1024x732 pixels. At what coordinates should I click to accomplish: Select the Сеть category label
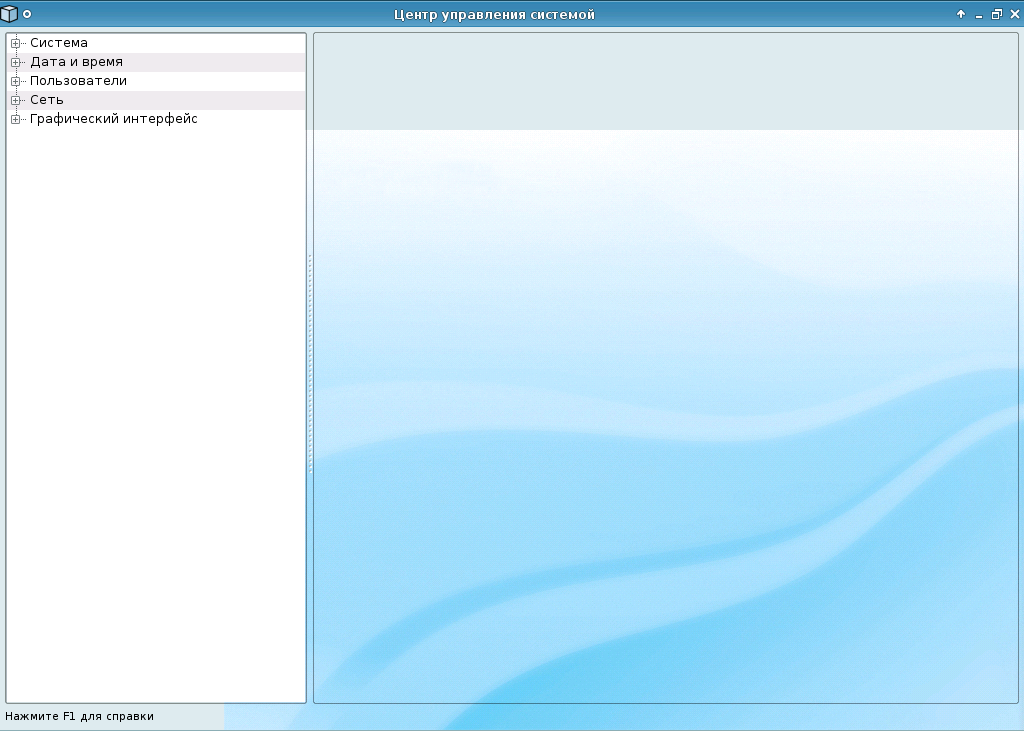coord(47,100)
